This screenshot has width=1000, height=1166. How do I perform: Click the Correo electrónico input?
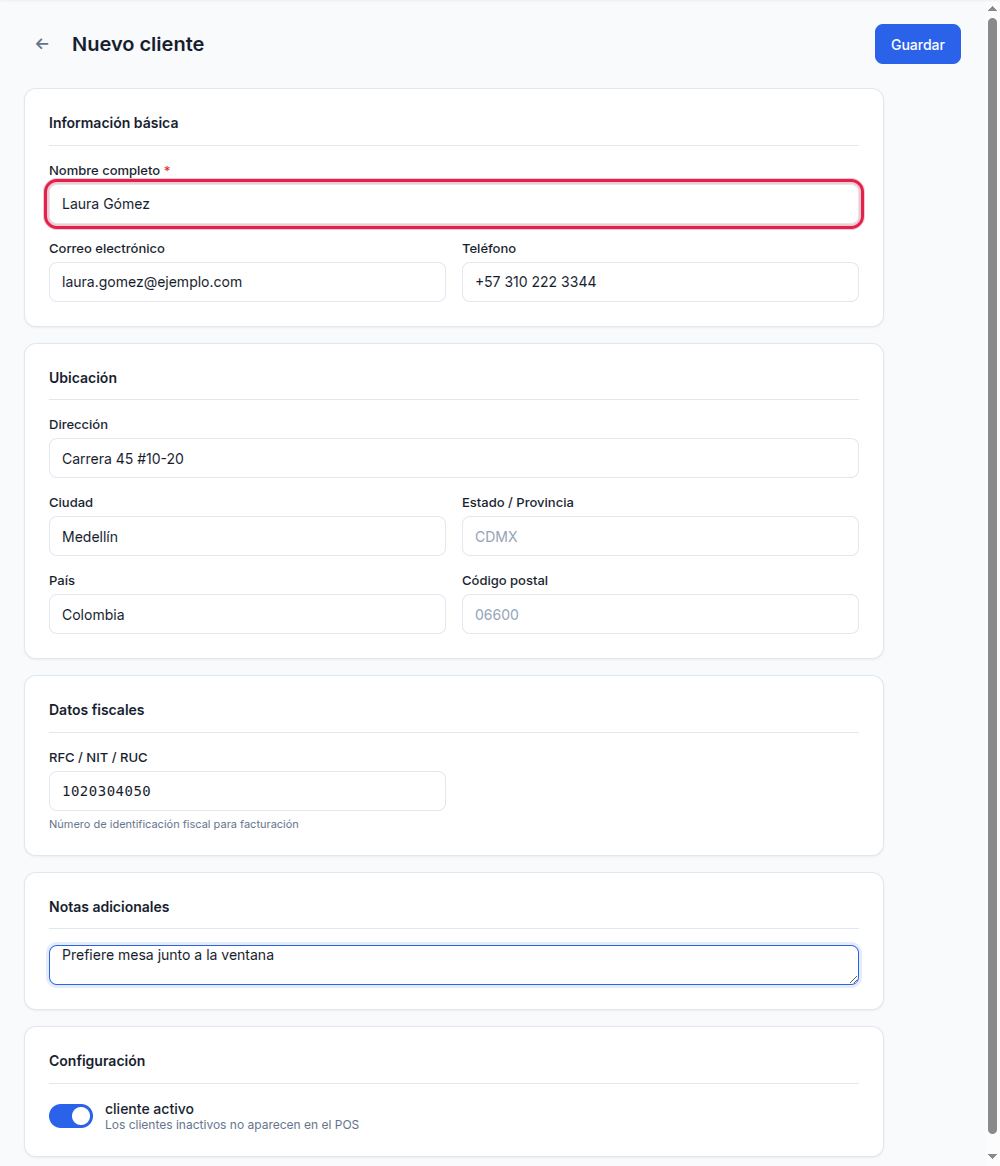(x=247, y=282)
